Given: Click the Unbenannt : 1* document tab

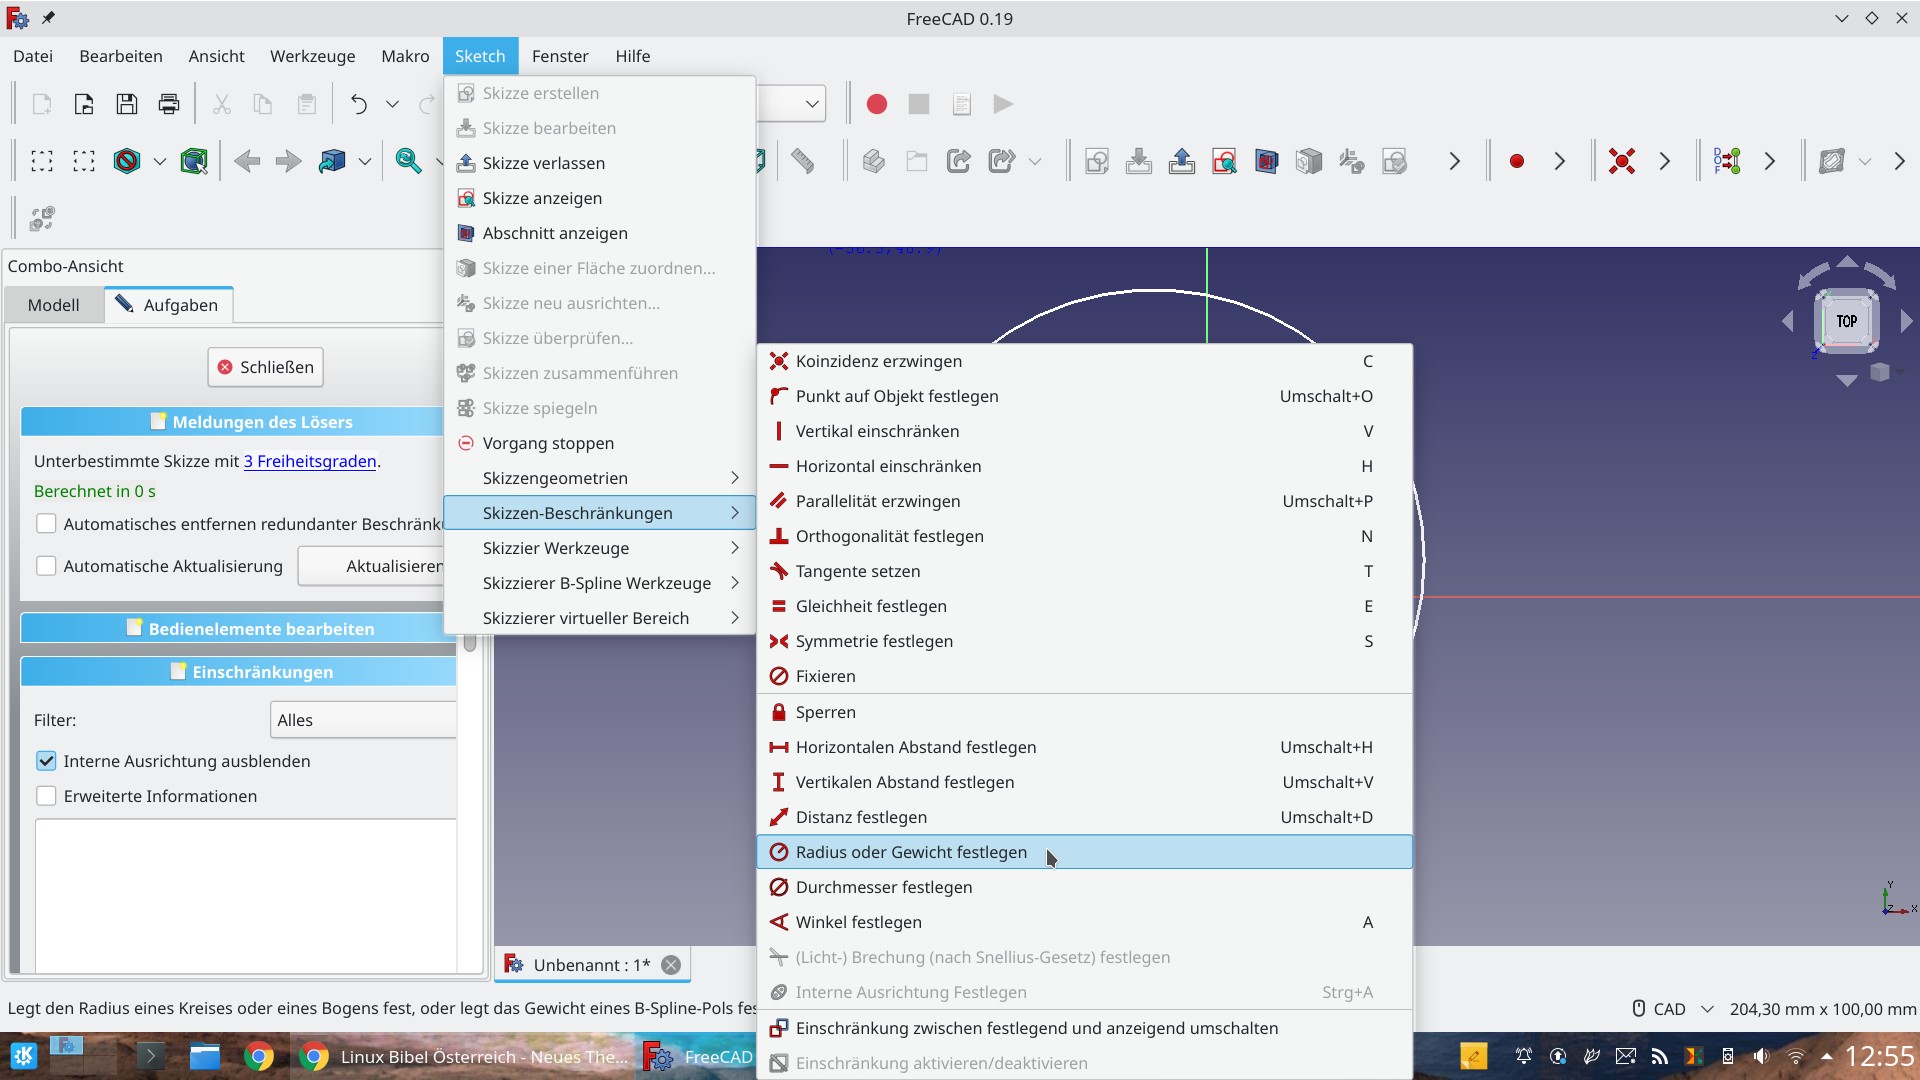Looking at the screenshot, I should coord(592,965).
